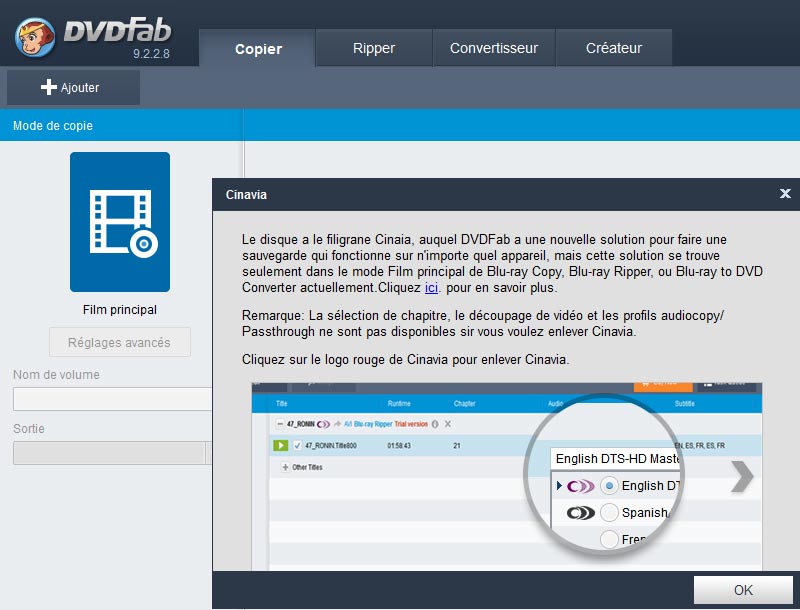800x610 pixels.
Task: Select the English DTS audio radio button
Action: [609, 486]
